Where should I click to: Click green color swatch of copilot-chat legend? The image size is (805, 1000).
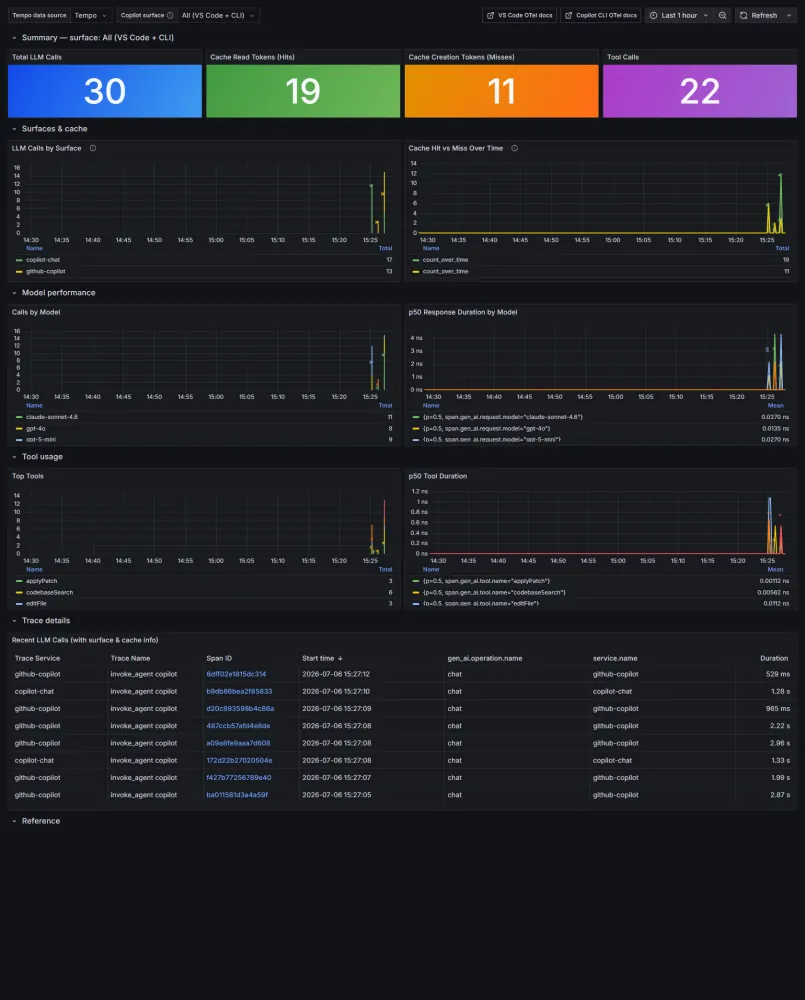point(19,260)
